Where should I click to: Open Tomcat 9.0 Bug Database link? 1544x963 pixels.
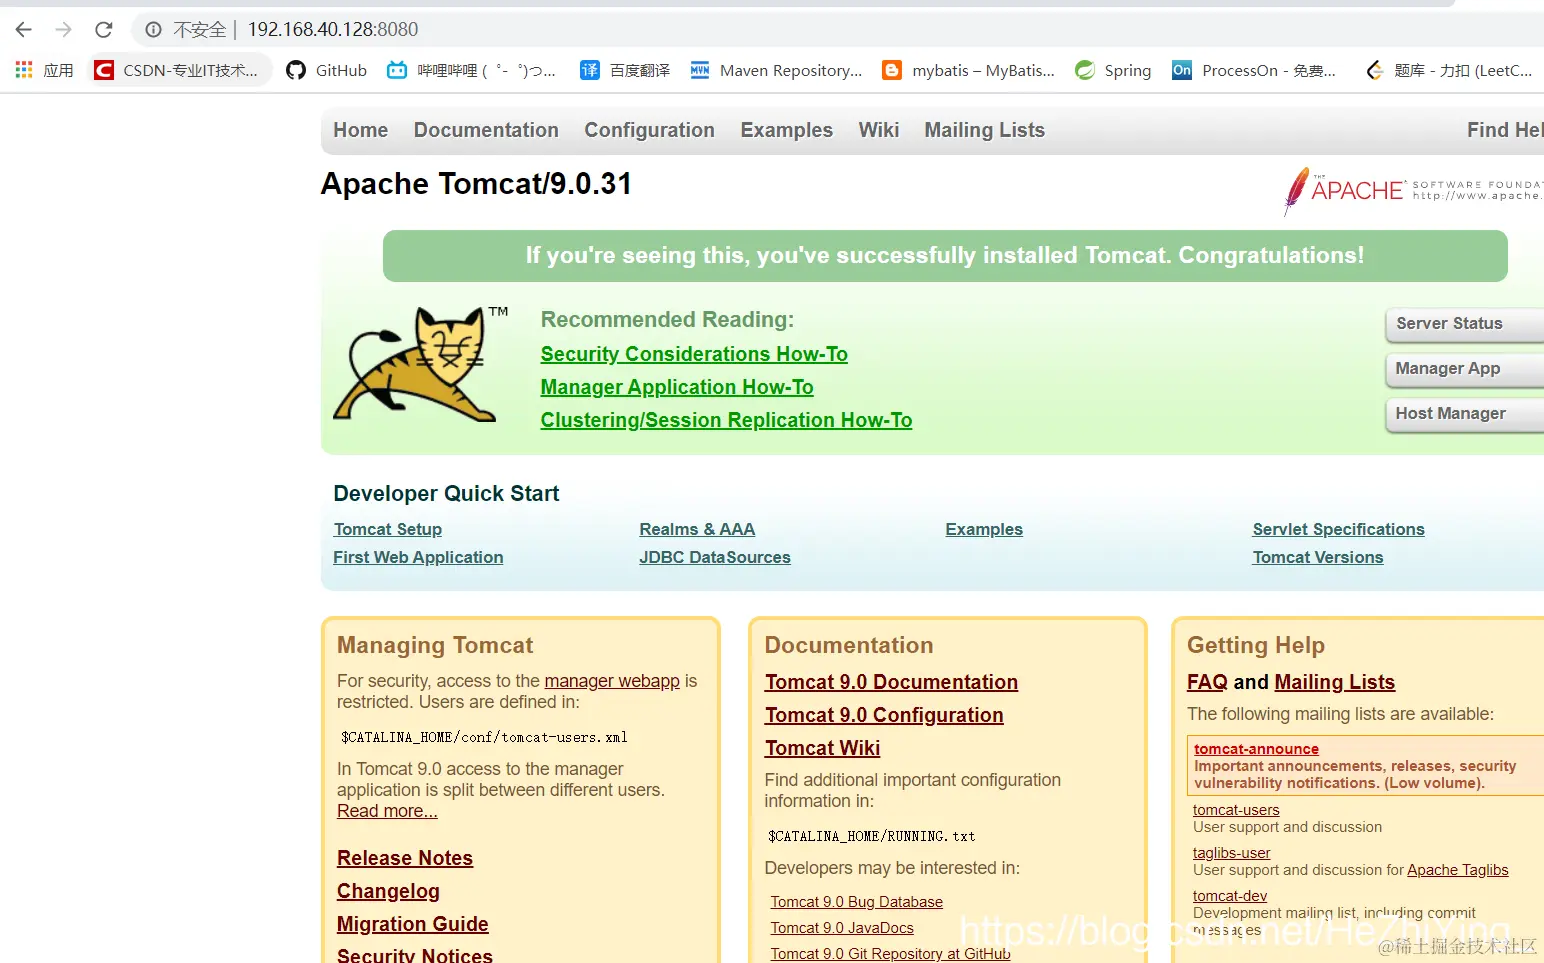point(856,902)
